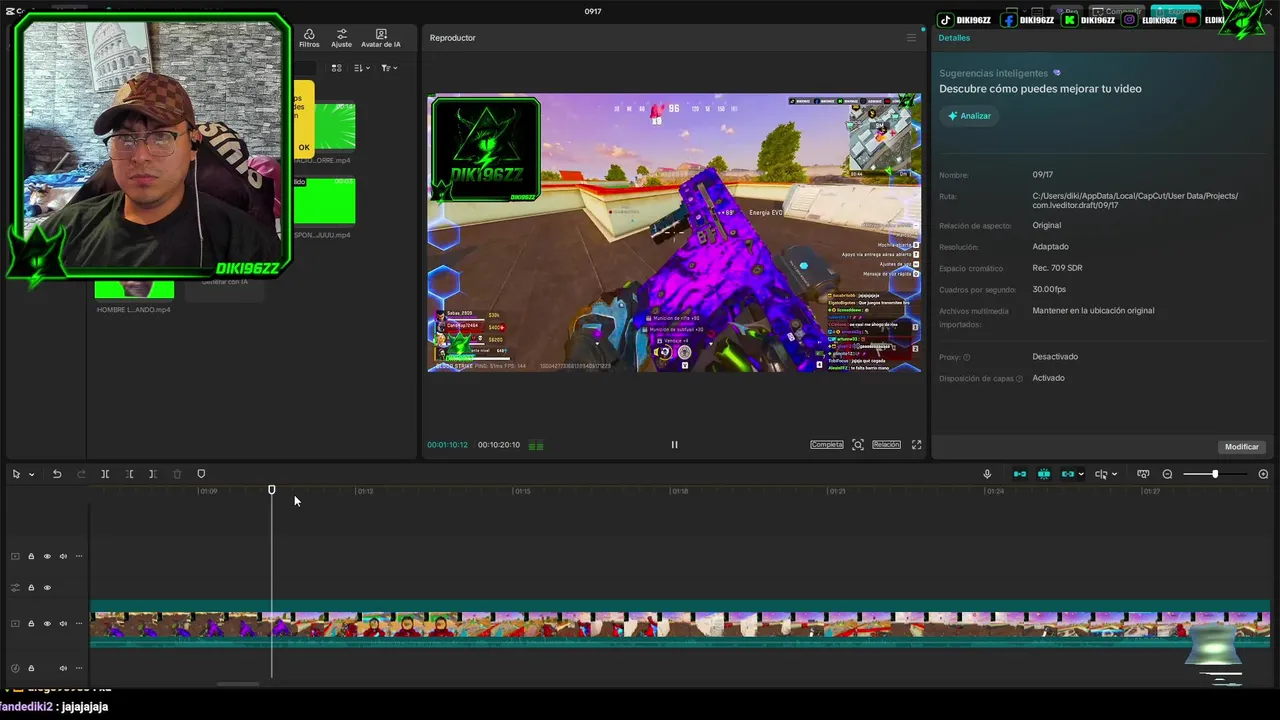Open the Reproductor hamburger menu
The height and width of the screenshot is (720, 1280).
[x=911, y=38]
